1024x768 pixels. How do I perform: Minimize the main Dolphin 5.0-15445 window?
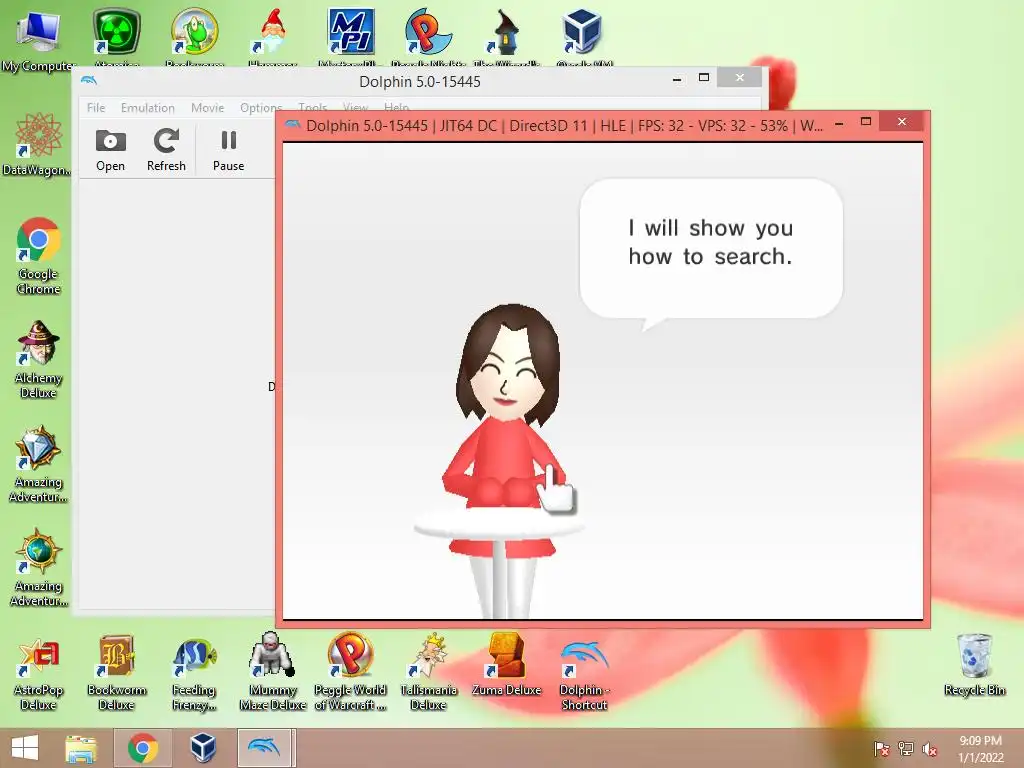point(677,79)
